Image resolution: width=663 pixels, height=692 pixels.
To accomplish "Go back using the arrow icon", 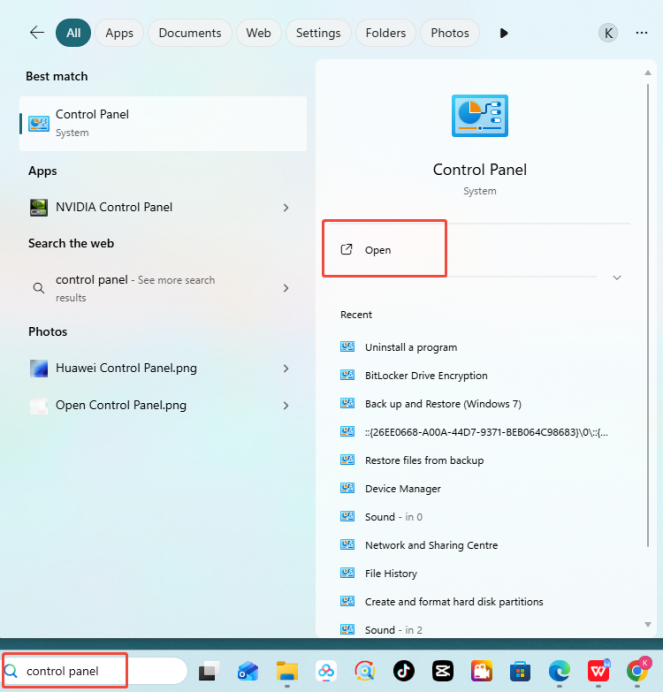I will click(37, 33).
